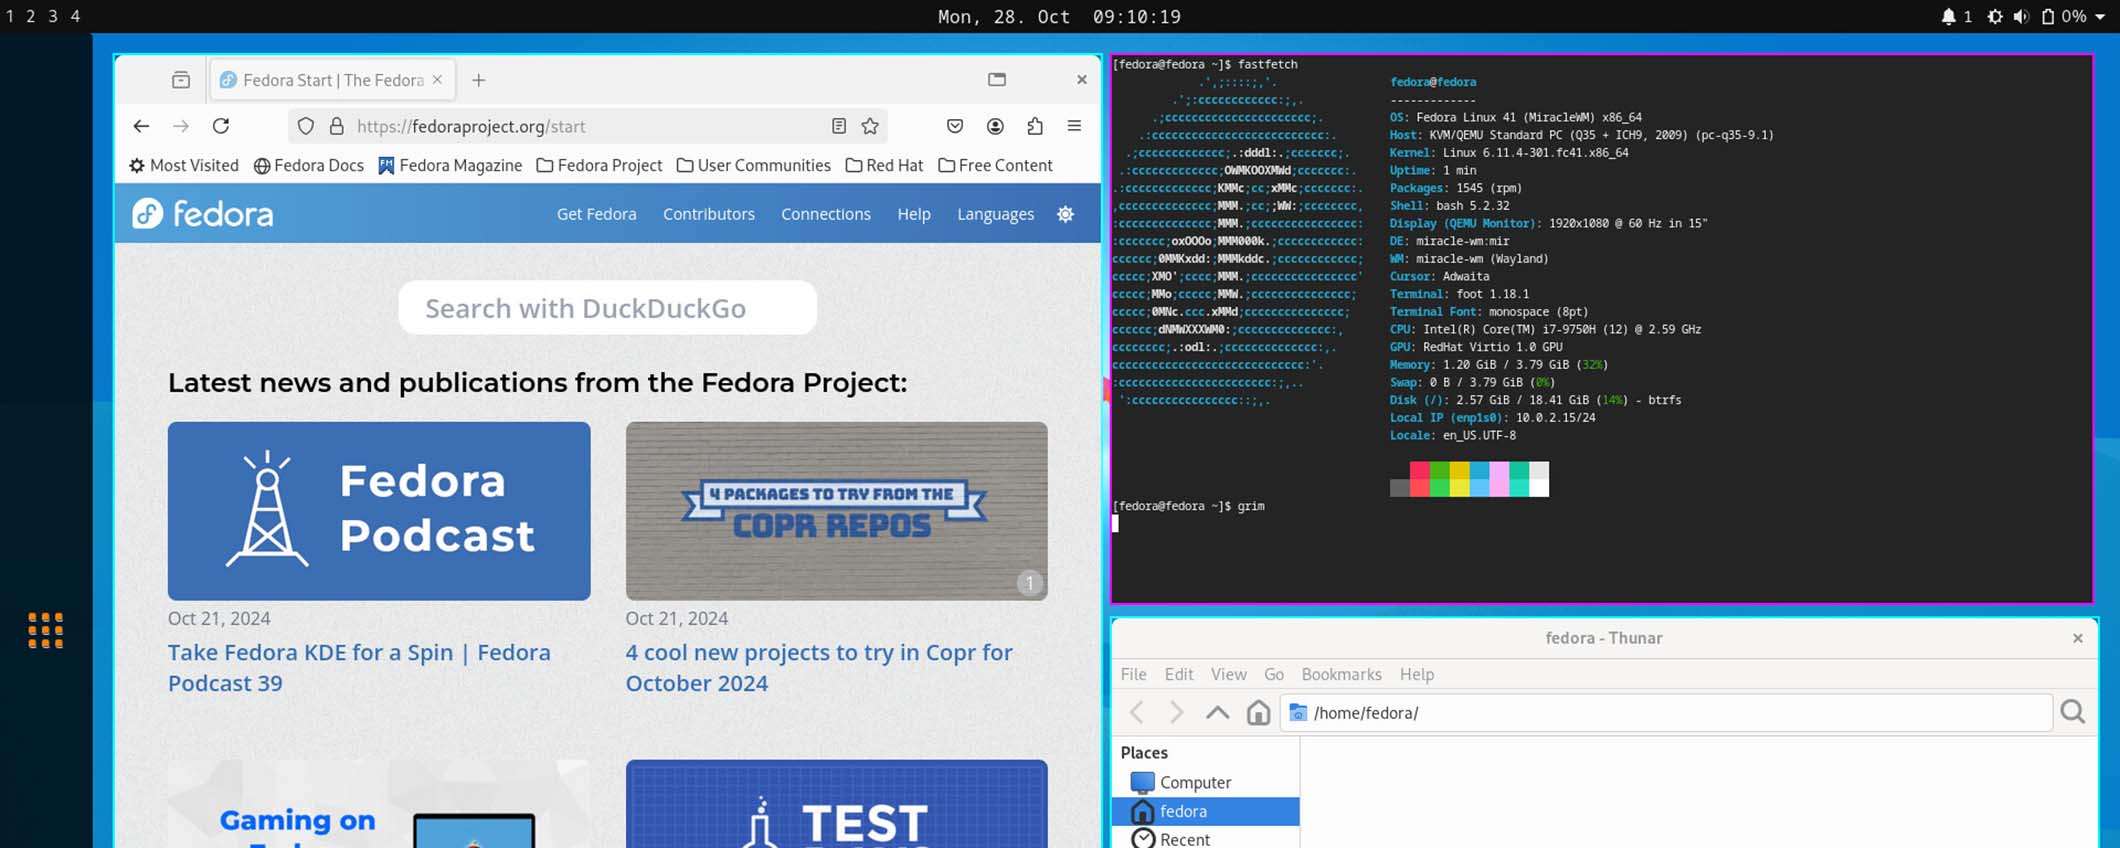The height and width of the screenshot is (848, 2120).
Task: Open the View menu in Thunar
Action: point(1229,674)
